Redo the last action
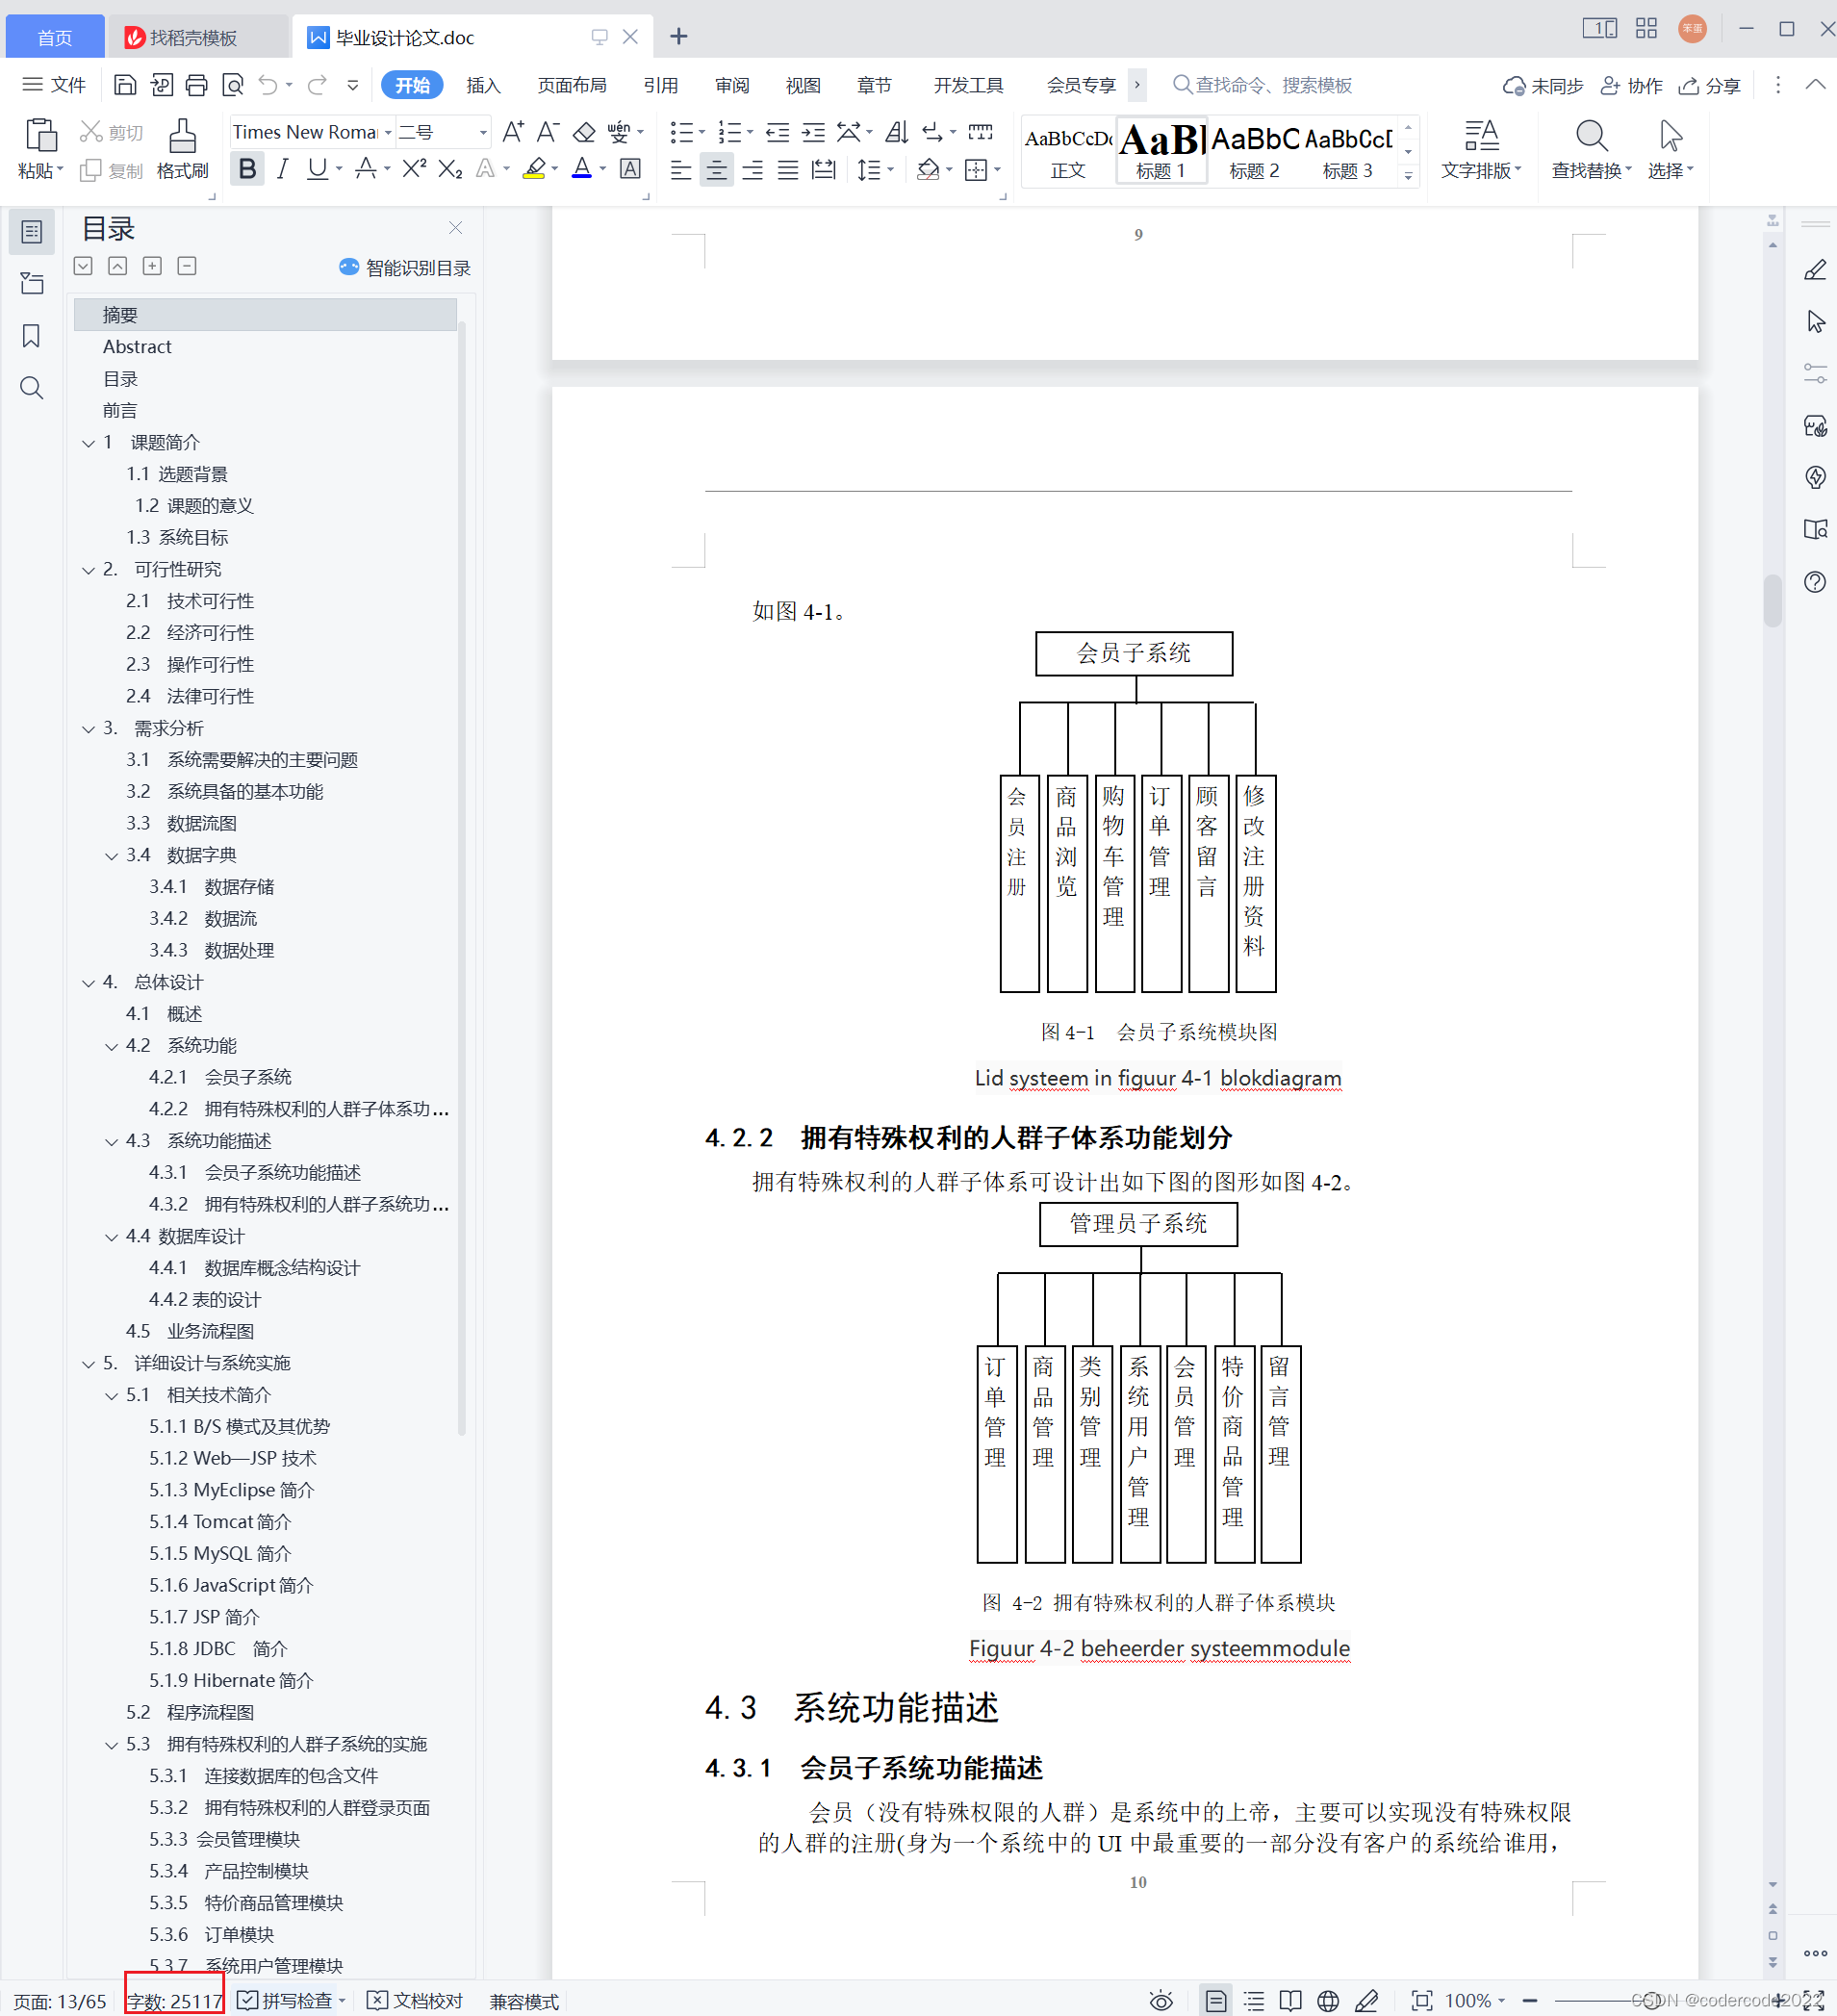Viewport: 1837px width, 2016px height. tap(317, 85)
